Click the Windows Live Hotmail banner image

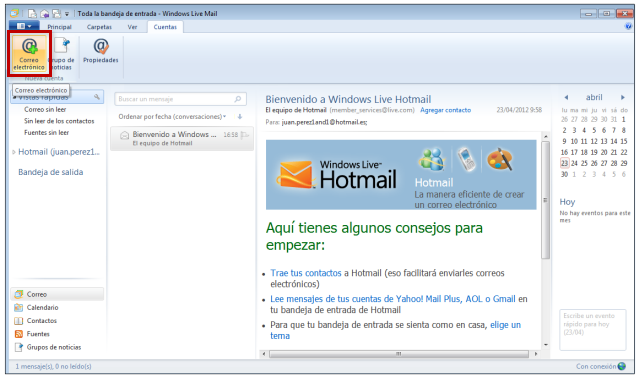point(401,175)
